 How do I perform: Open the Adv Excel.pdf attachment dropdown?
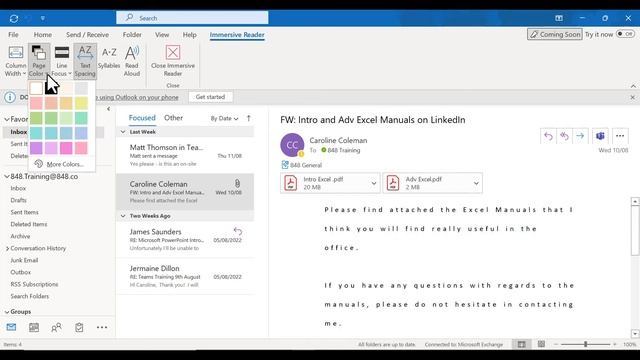coord(476,183)
